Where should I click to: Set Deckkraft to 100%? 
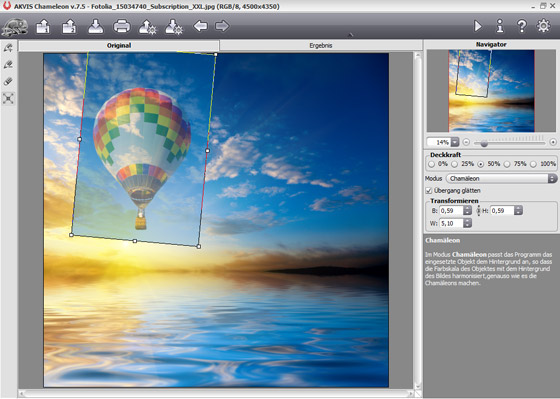tap(533, 164)
